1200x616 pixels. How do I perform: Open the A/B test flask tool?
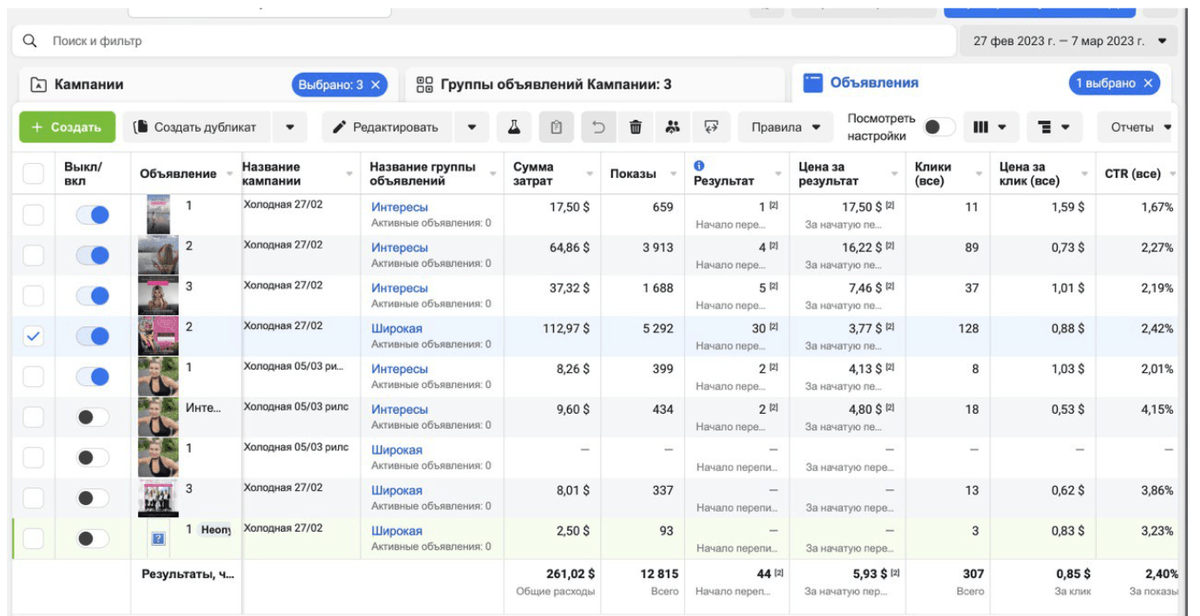[x=514, y=127]
